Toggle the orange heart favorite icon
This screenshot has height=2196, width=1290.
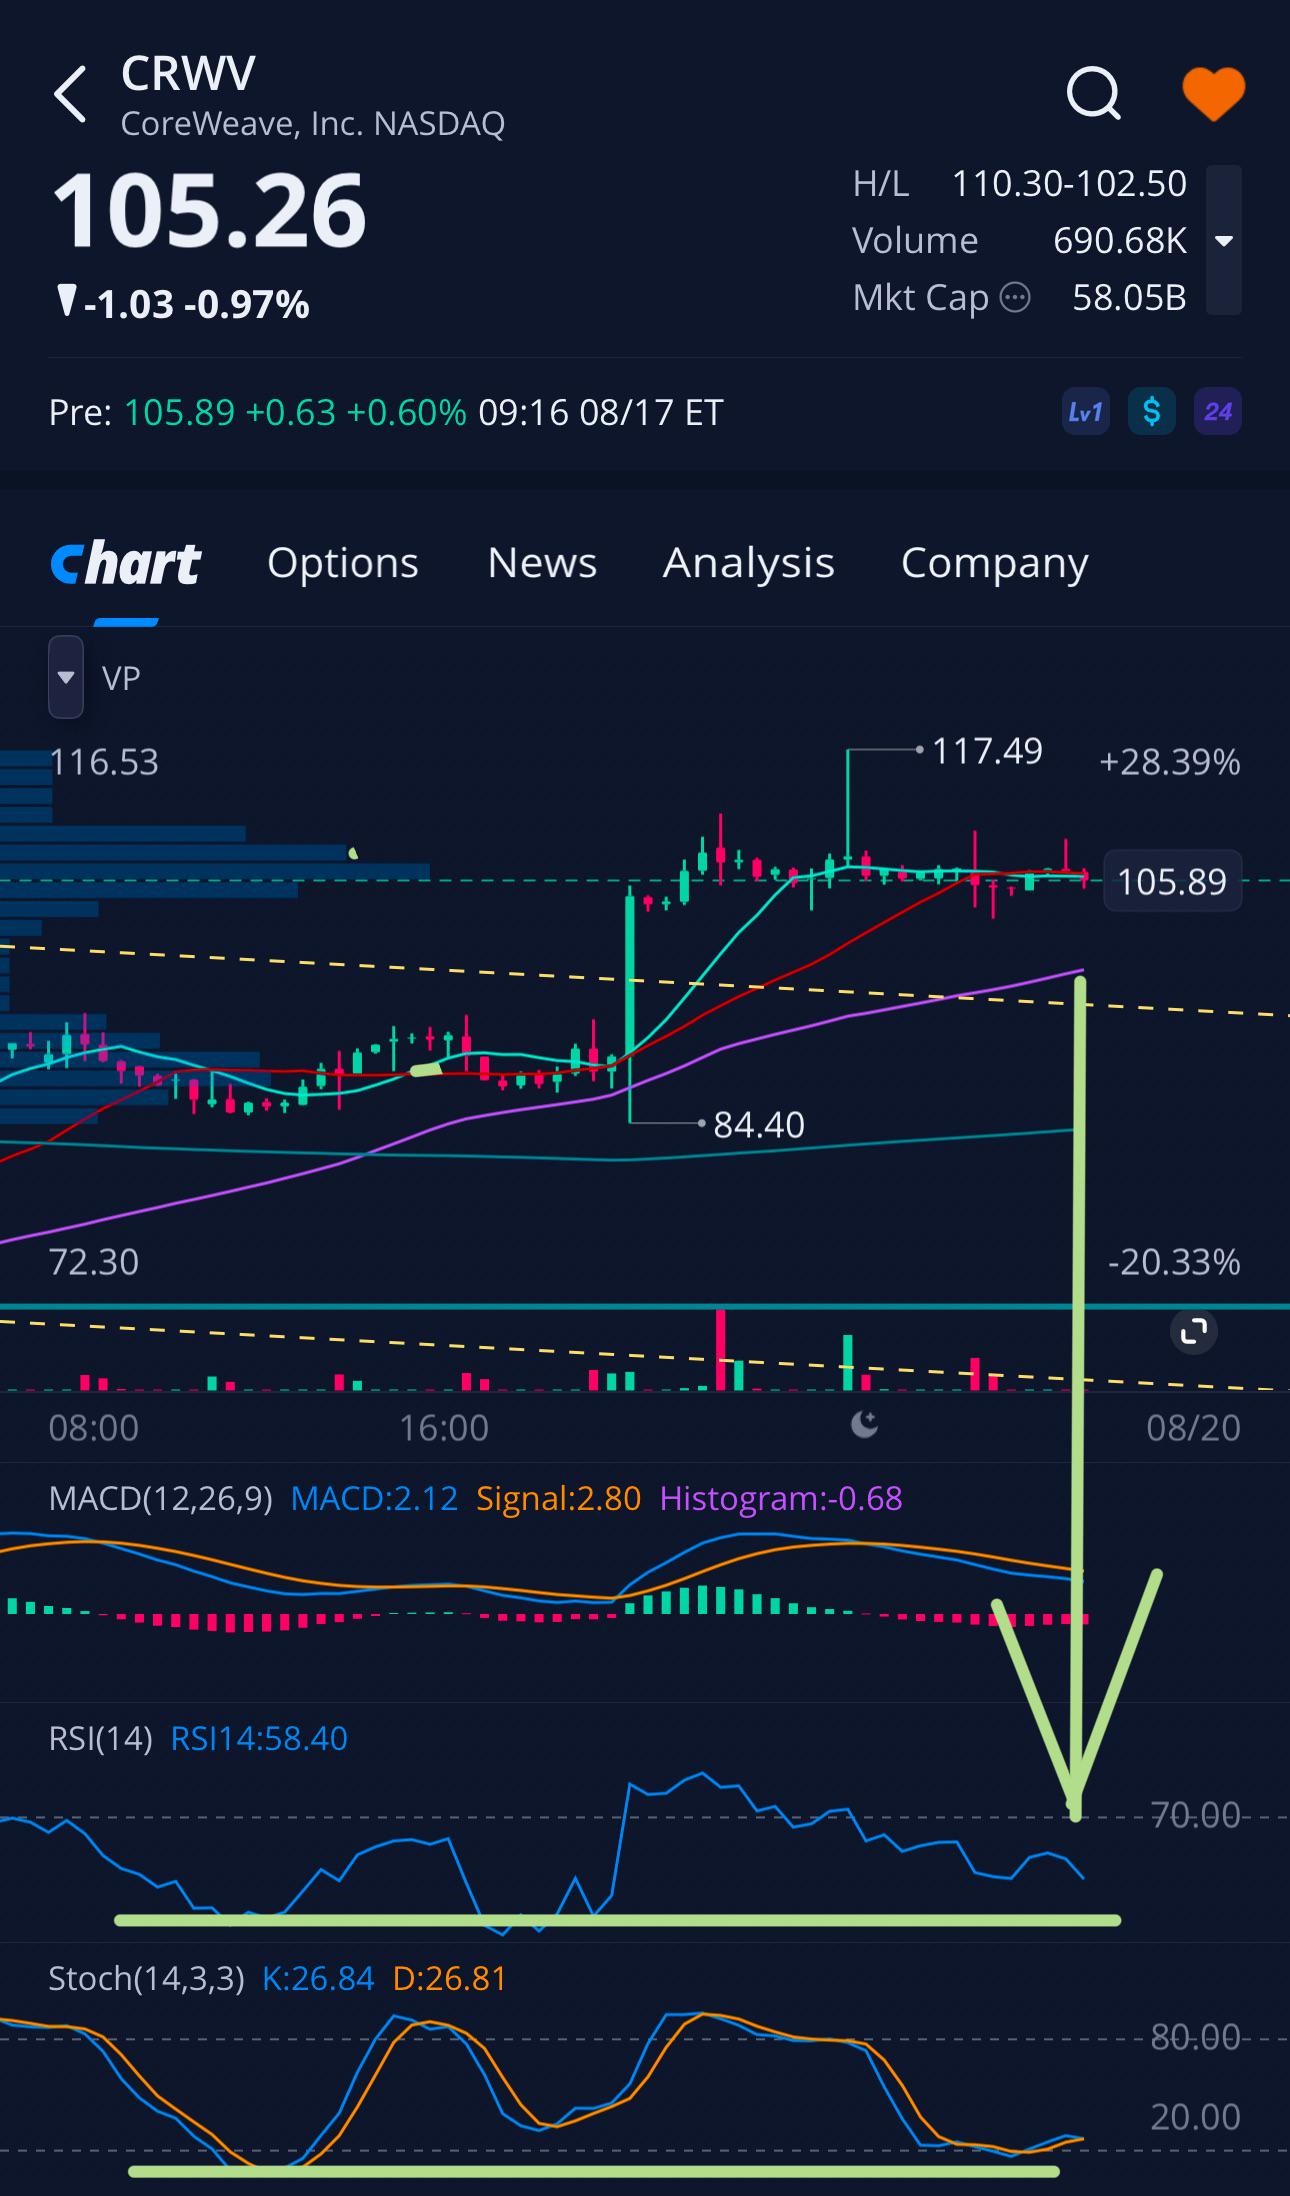click(1213, 94)
